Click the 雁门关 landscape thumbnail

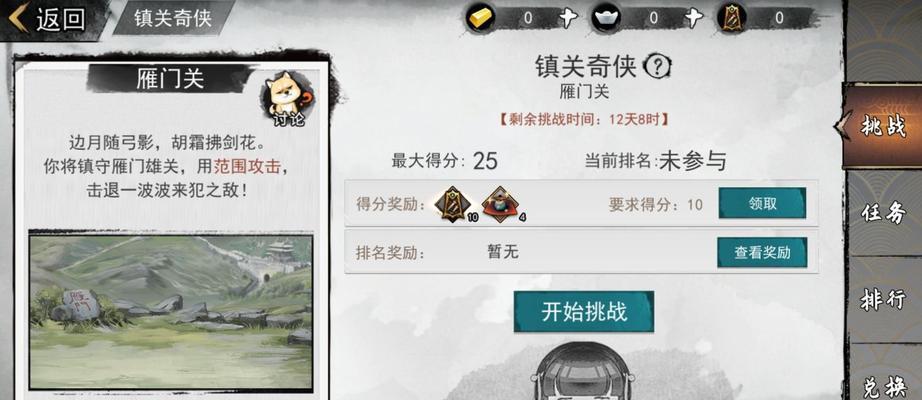coord(171,311)
